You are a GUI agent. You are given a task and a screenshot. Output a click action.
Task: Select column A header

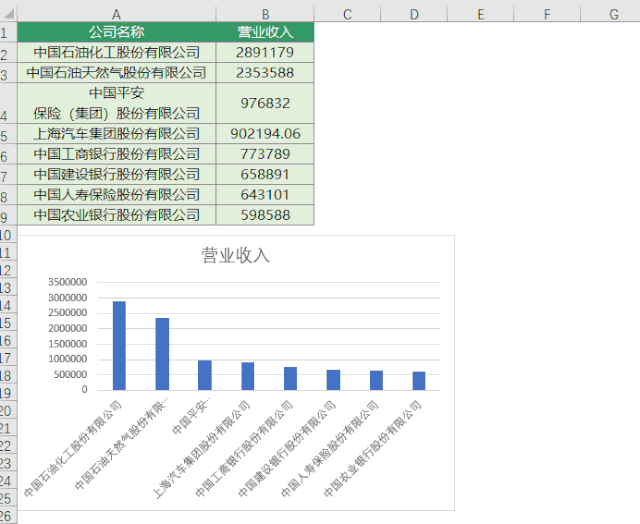pos(116,14)
